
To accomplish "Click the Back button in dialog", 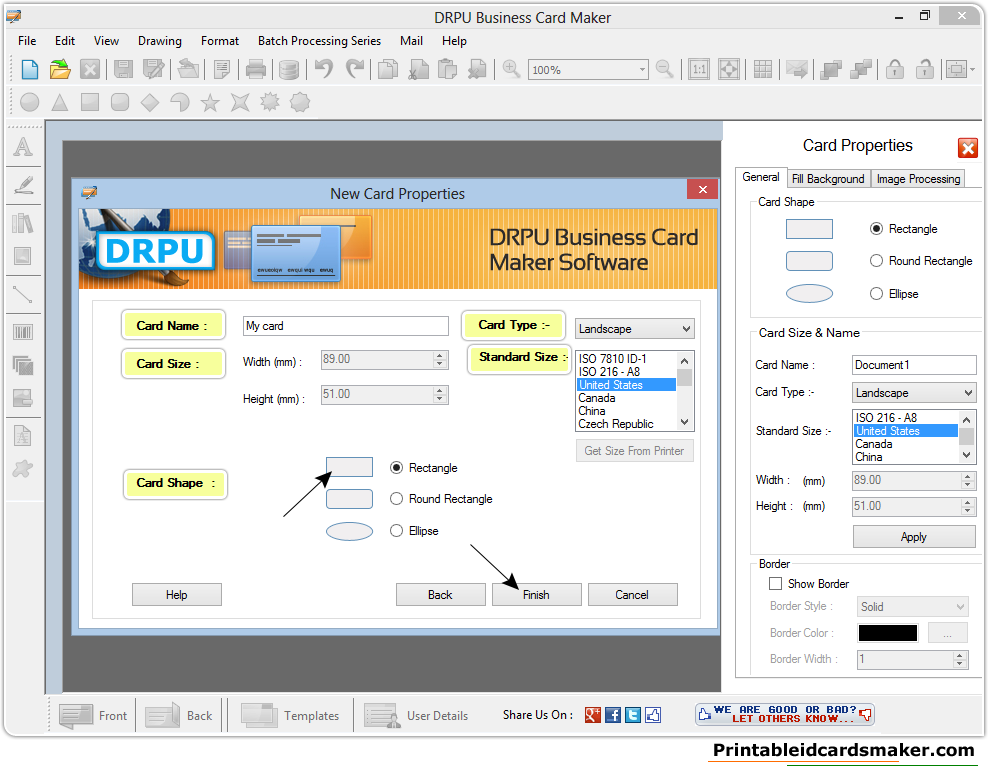I will [x=440, y=595].
